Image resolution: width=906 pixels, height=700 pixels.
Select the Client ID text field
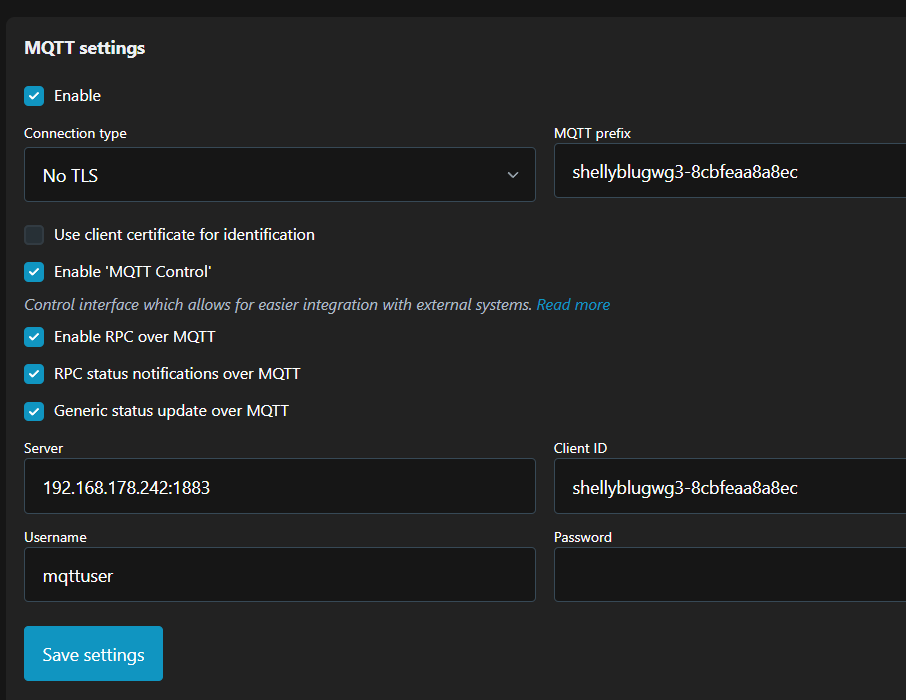click(730, 487)
